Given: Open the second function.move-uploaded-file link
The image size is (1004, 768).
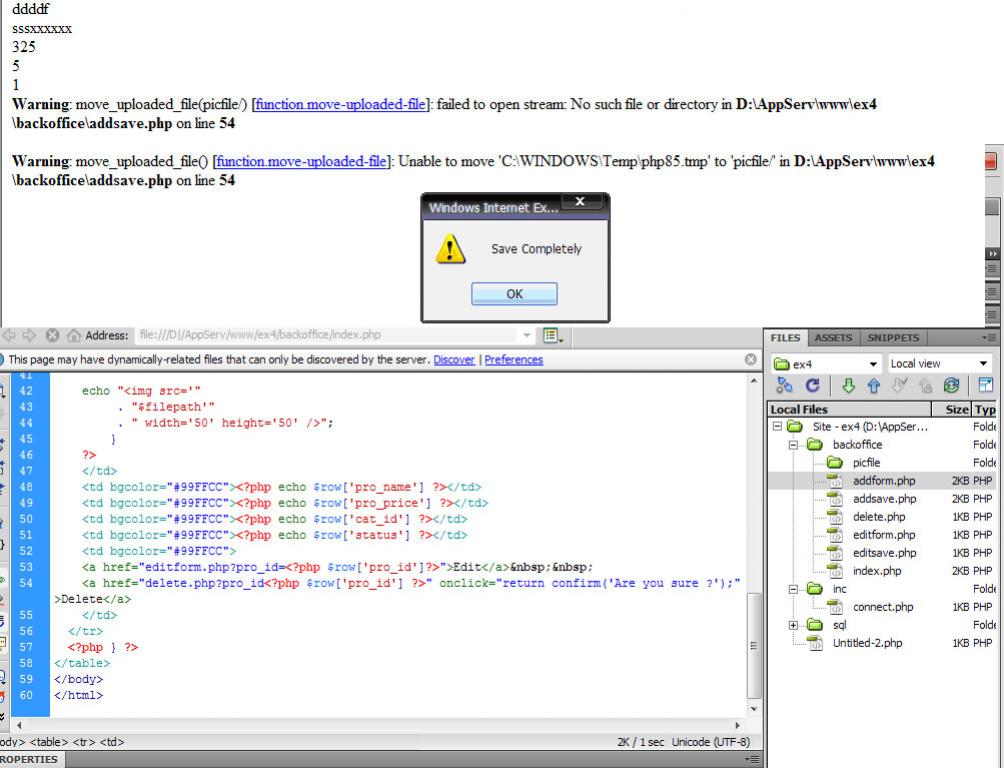Looking at the screenshot, I should point(302,161).
